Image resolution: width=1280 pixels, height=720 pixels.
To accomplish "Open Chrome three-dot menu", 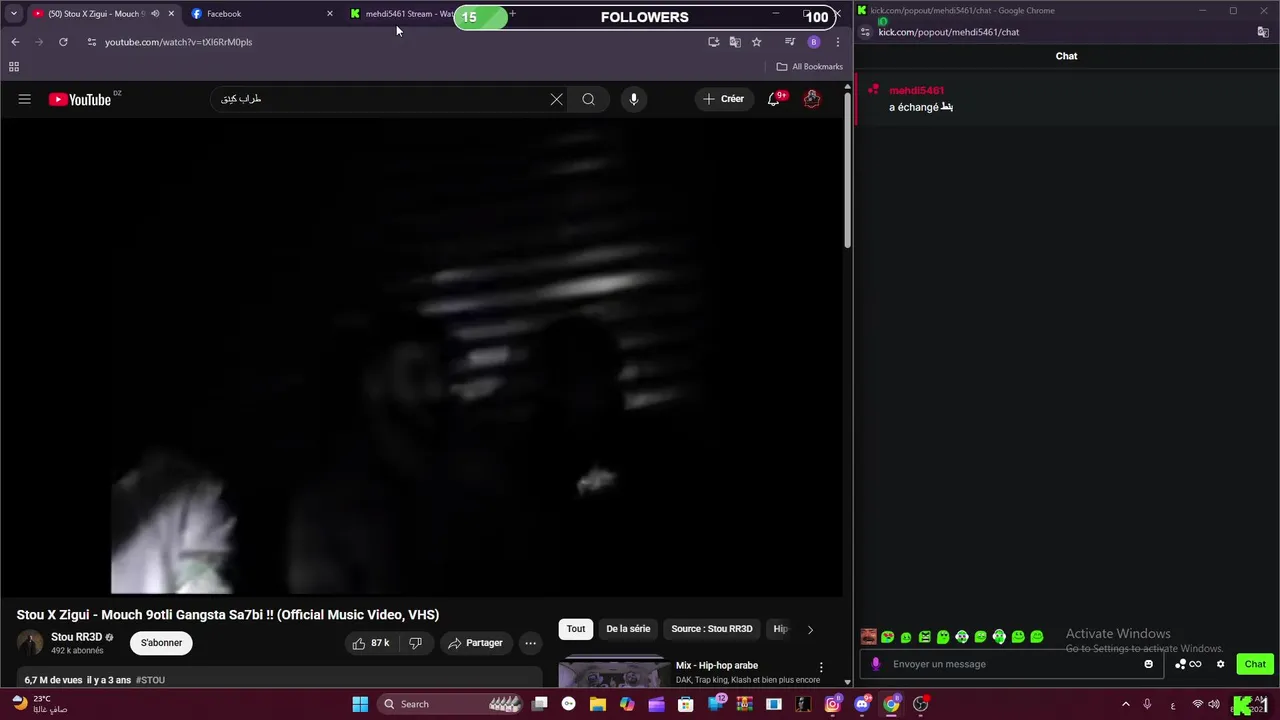I will [838, 42].
